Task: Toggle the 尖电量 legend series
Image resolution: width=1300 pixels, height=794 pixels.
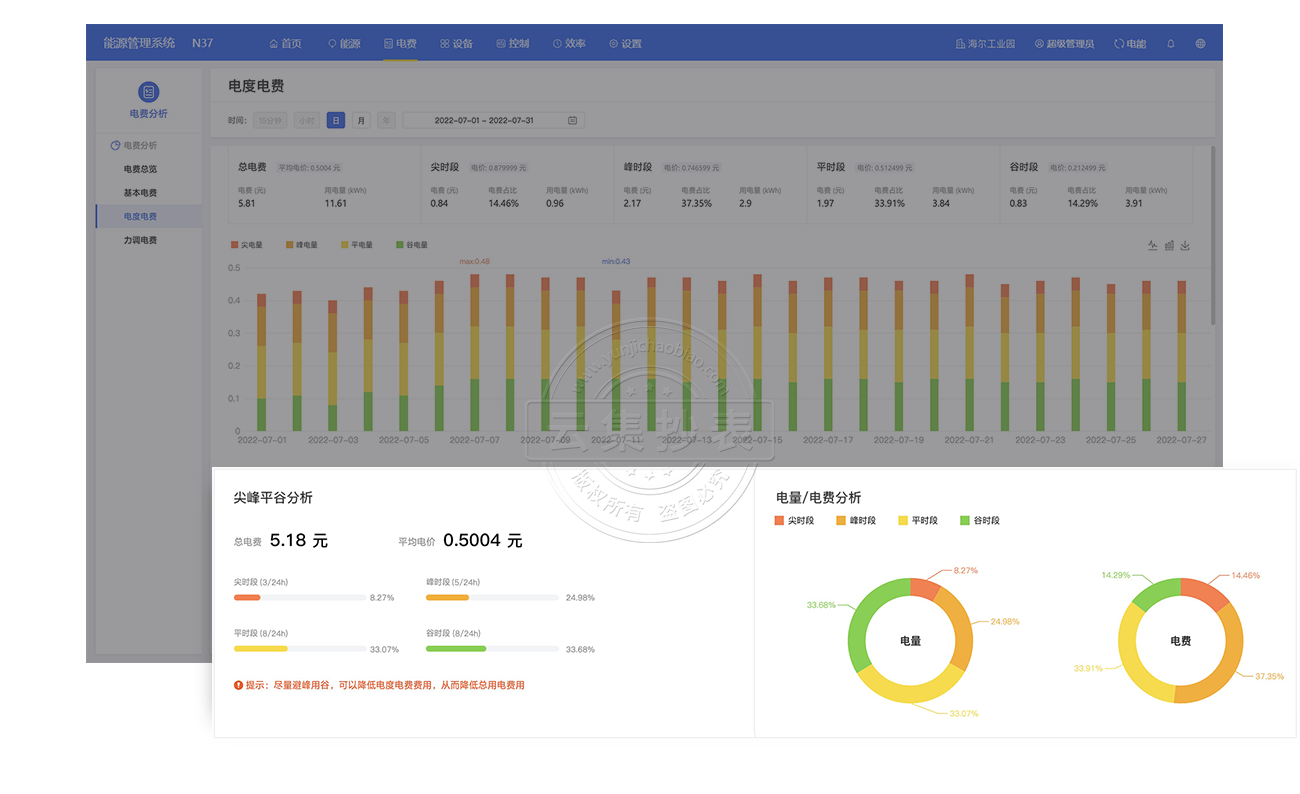Action: (x=246, y=244)
